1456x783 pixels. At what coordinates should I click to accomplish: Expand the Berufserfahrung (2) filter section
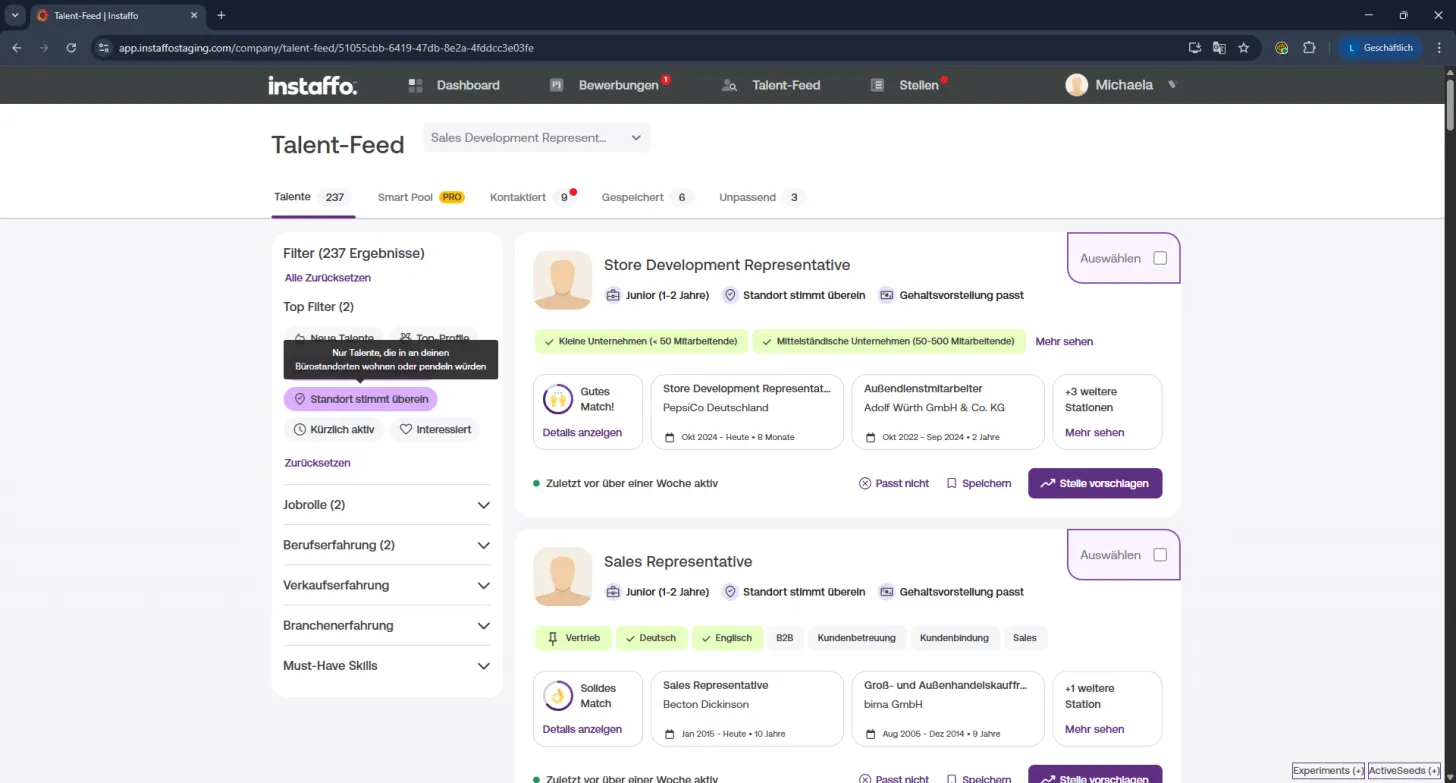point(387,545)
